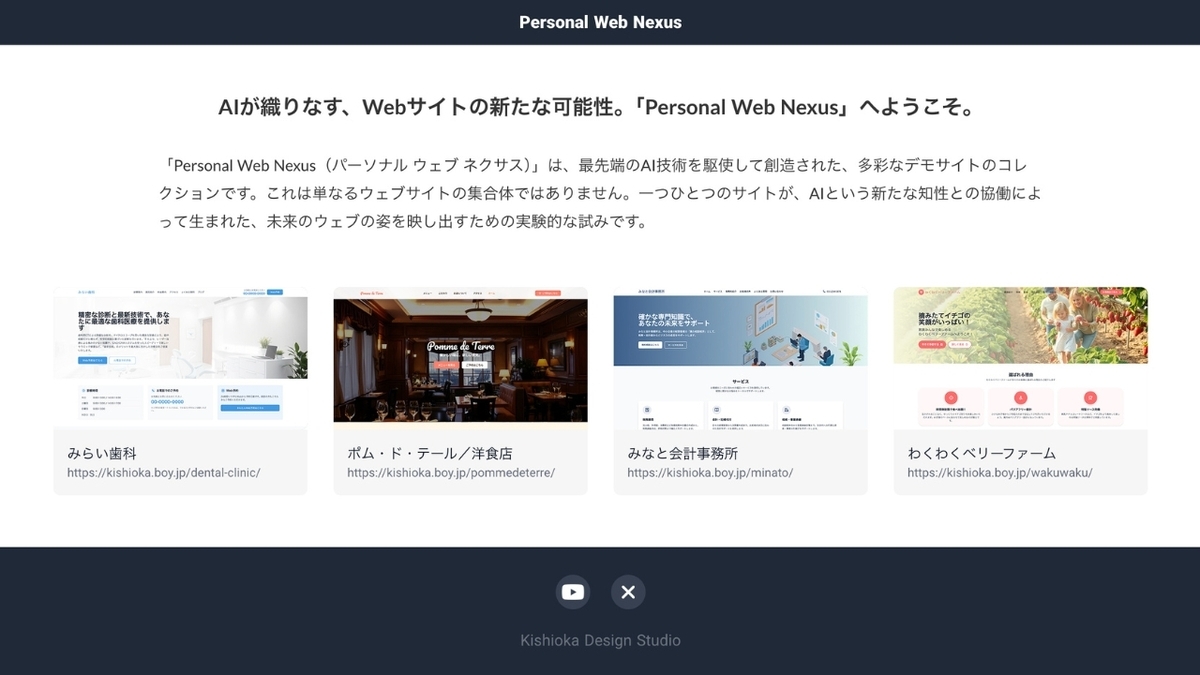The width and height of the screenshot is (1200, 675).
Task: Select the ポム・ド・テール／洋食店 card title
Action: pos(430,453)
